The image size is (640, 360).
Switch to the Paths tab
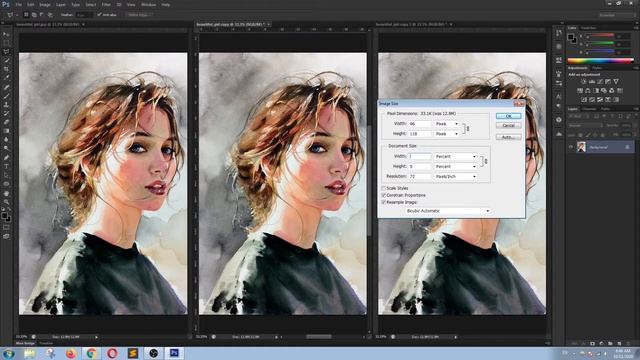[x=606, y=109]
